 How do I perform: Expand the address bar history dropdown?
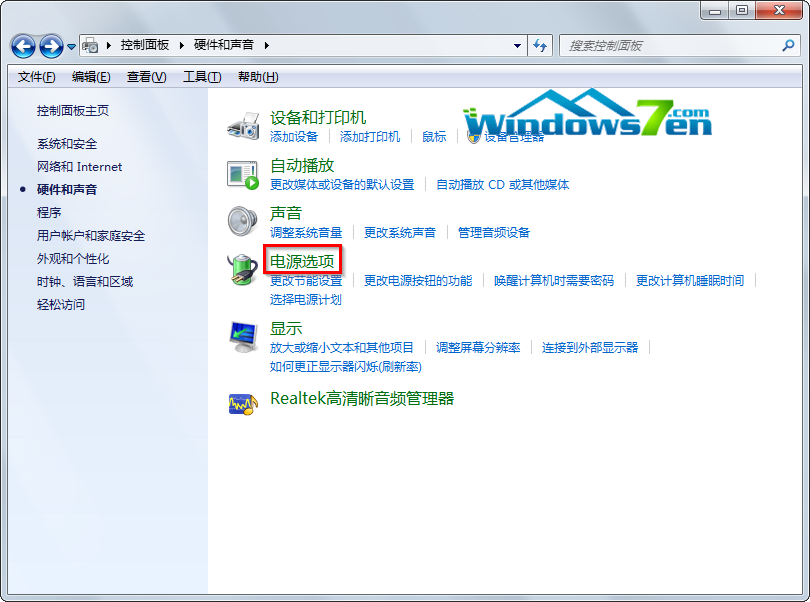(x=517, y=45)
